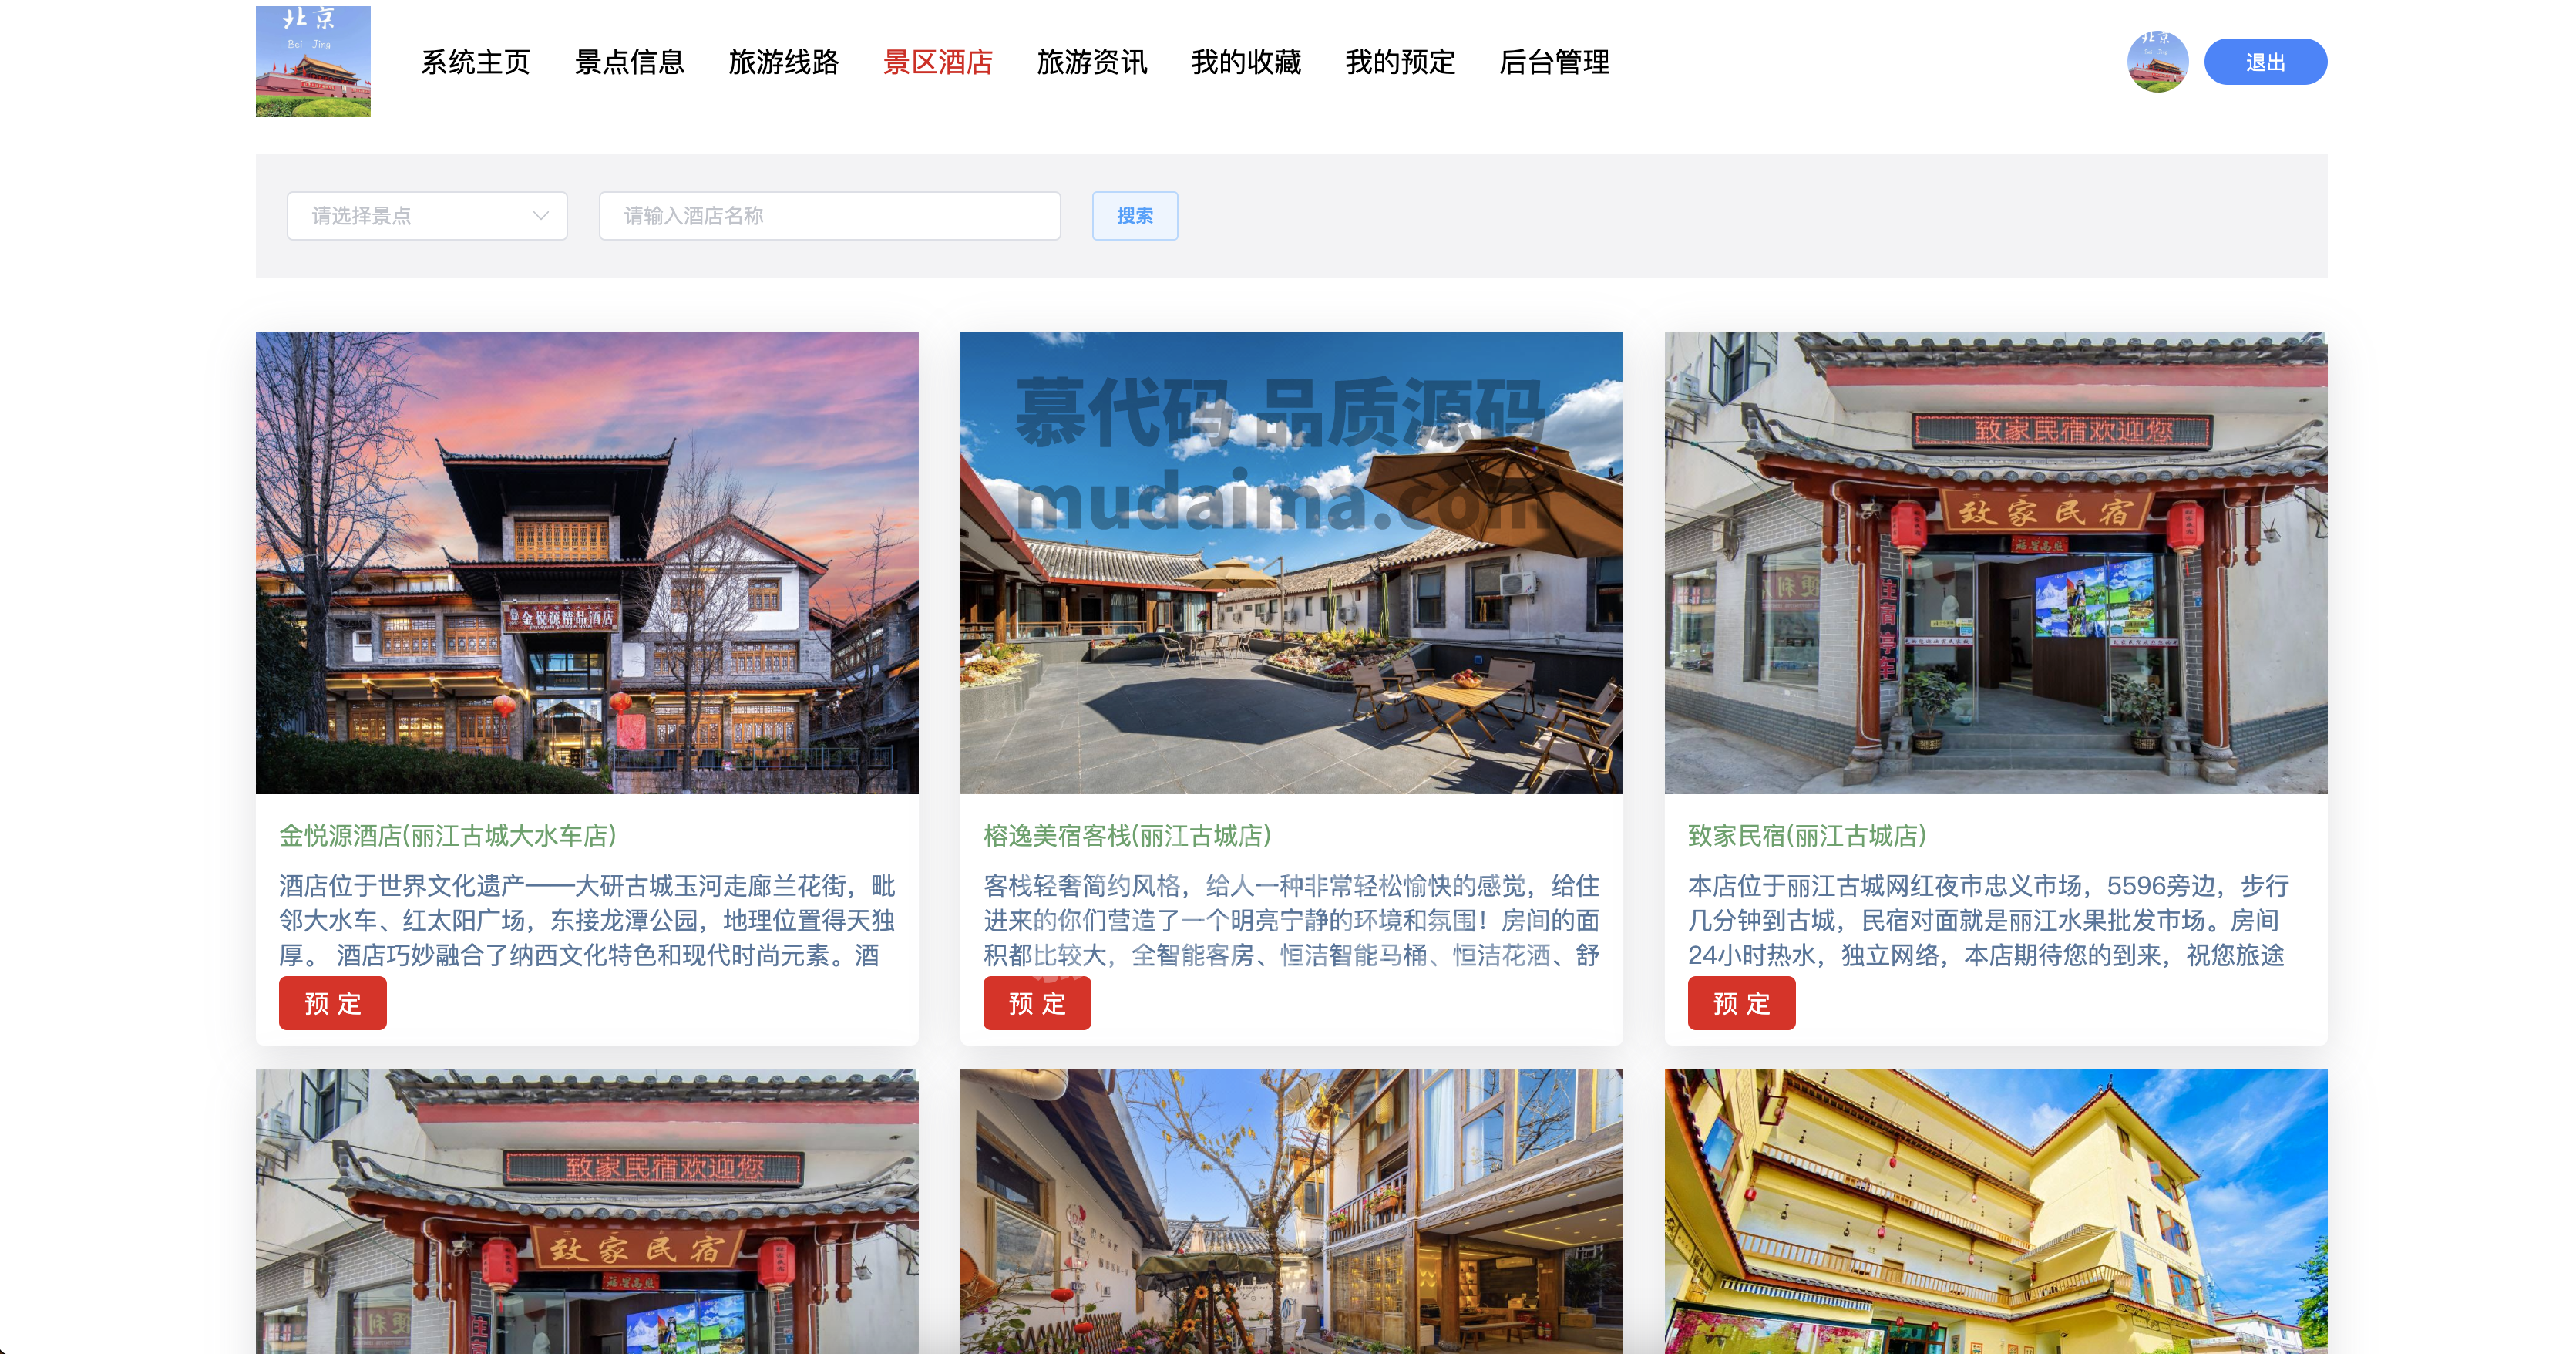Click 预定 for 金悦源酒店
The width and height of the screenshot is (2576, 1354).
tap(332, 1003)
